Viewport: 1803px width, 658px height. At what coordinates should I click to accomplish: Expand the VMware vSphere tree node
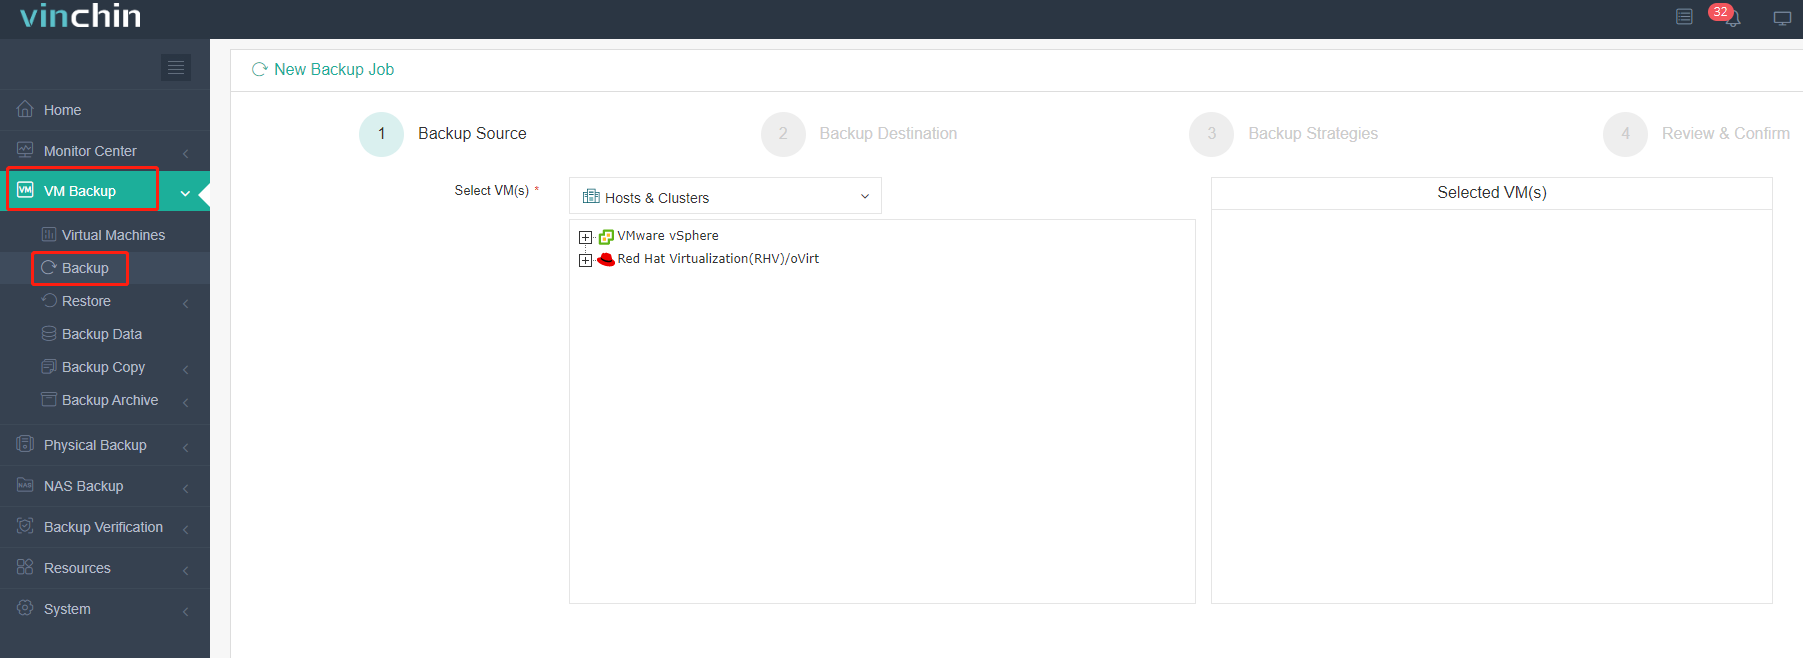(x=585, y=237)
